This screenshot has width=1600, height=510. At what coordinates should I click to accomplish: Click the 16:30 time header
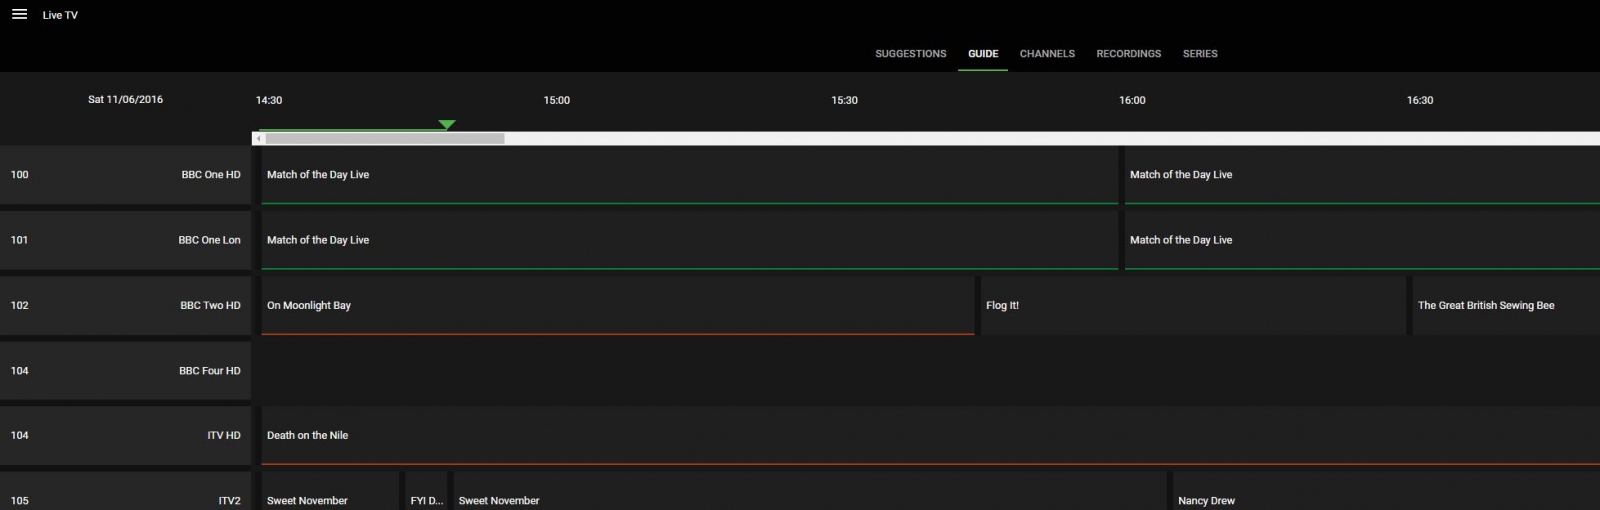[1420, 101]
